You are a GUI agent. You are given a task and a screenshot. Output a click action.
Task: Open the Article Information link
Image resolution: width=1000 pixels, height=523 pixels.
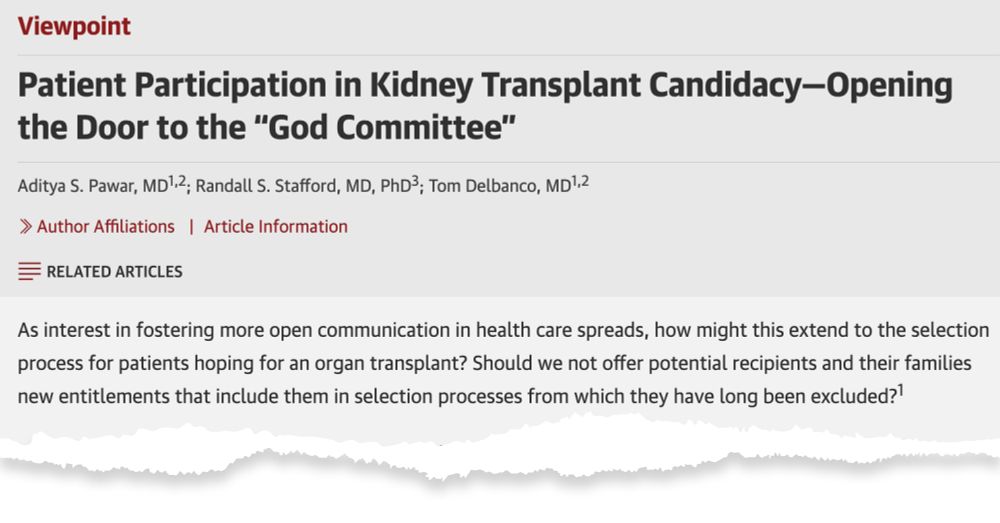coord(276,227)
